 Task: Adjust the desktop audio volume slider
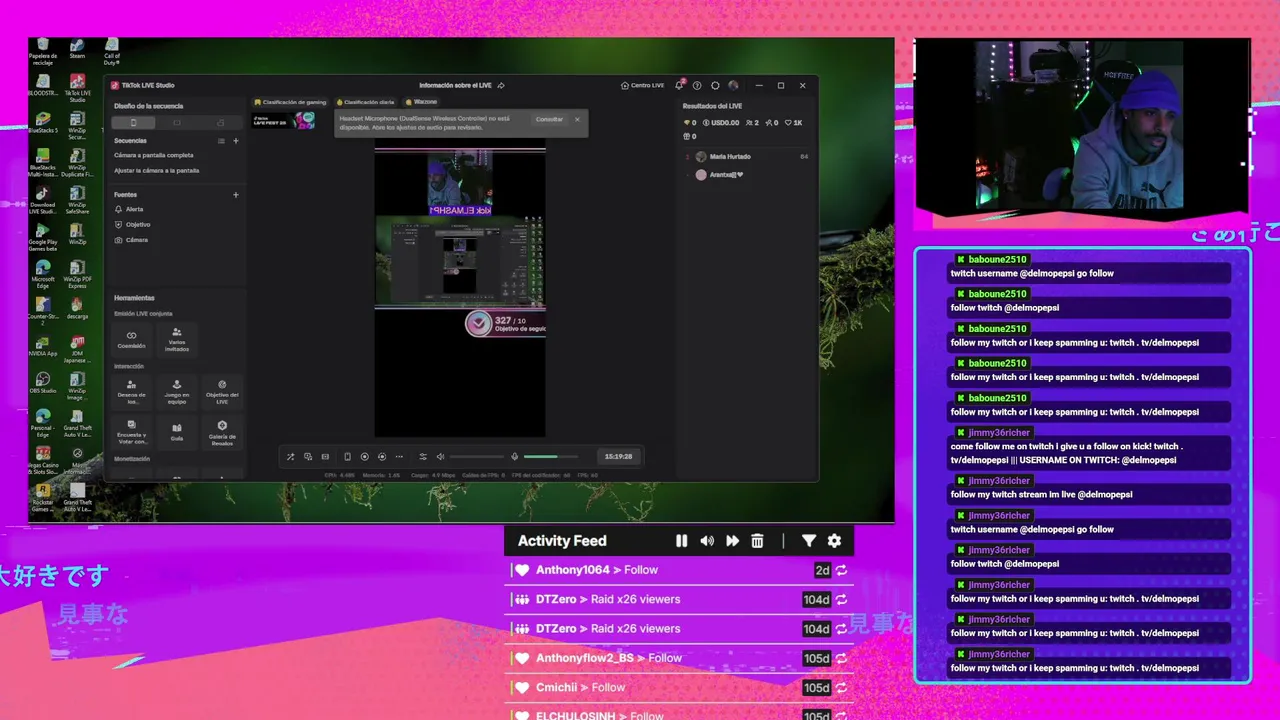coord(476,457)
